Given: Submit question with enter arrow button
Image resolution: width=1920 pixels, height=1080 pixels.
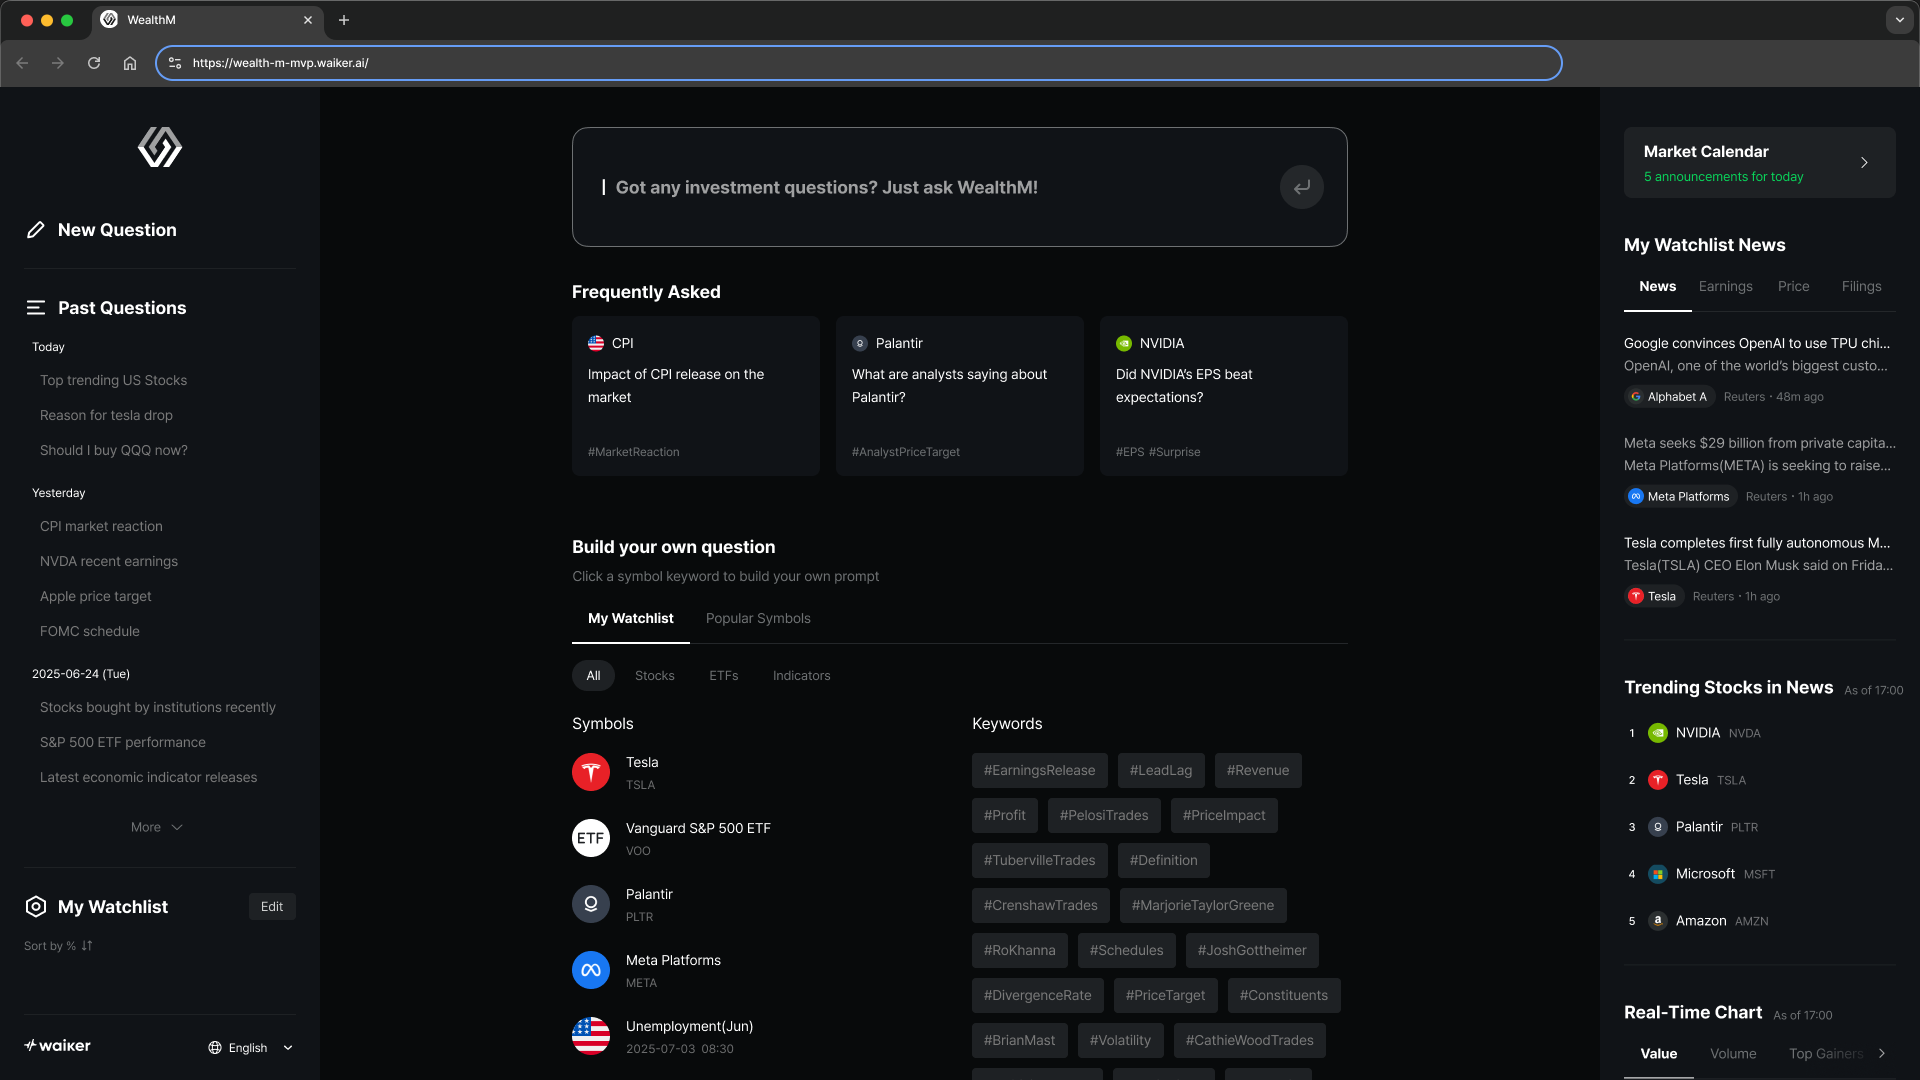Looking at the screenshot, I should coord(1301,187).
